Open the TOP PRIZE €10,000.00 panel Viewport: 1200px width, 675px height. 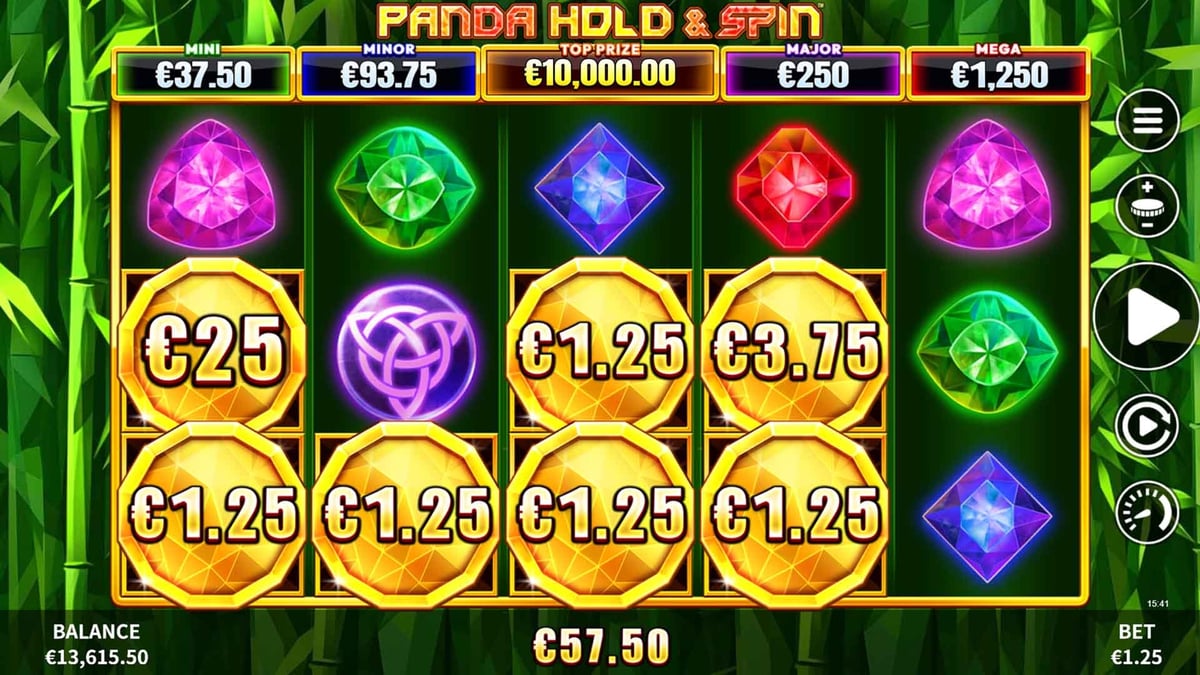(600, 72)
